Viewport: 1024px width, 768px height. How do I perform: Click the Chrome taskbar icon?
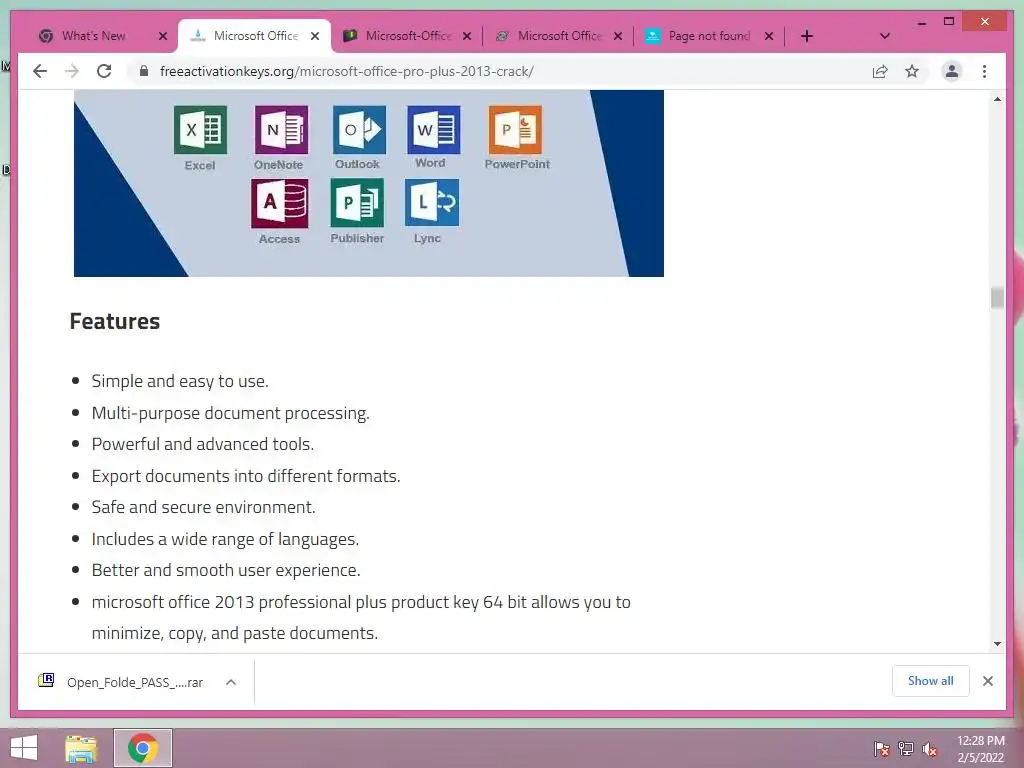click(143, 748)
